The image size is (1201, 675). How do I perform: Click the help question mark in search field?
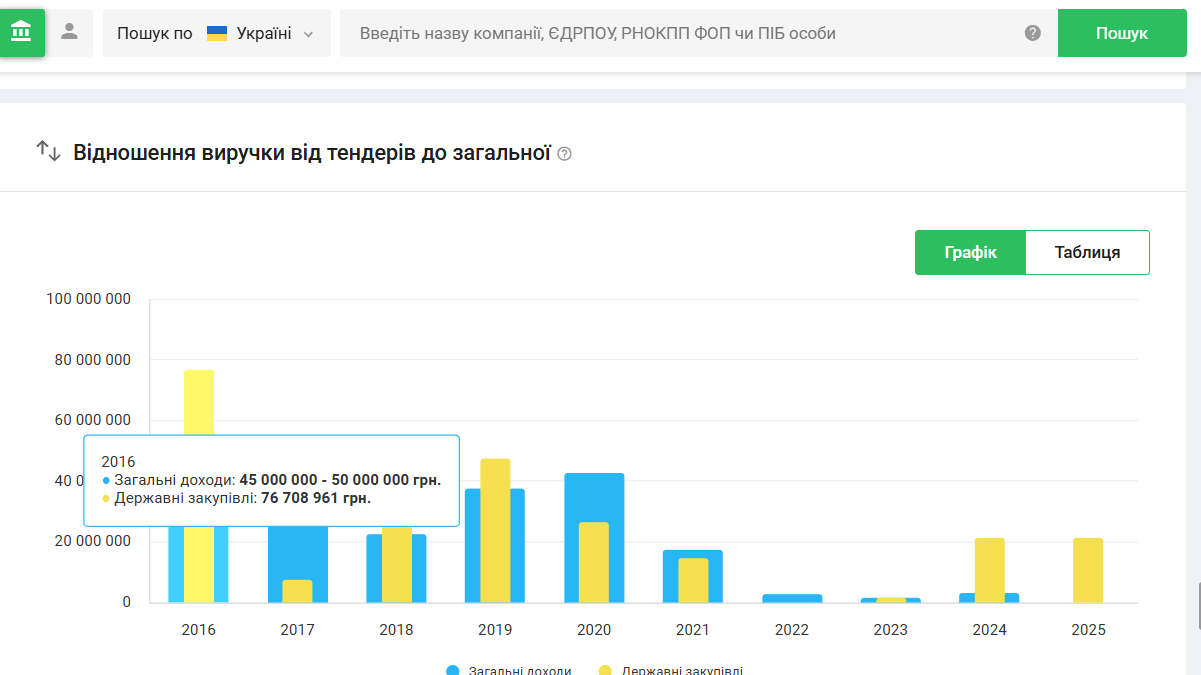pyautogui.click(x=1033, y=33)
